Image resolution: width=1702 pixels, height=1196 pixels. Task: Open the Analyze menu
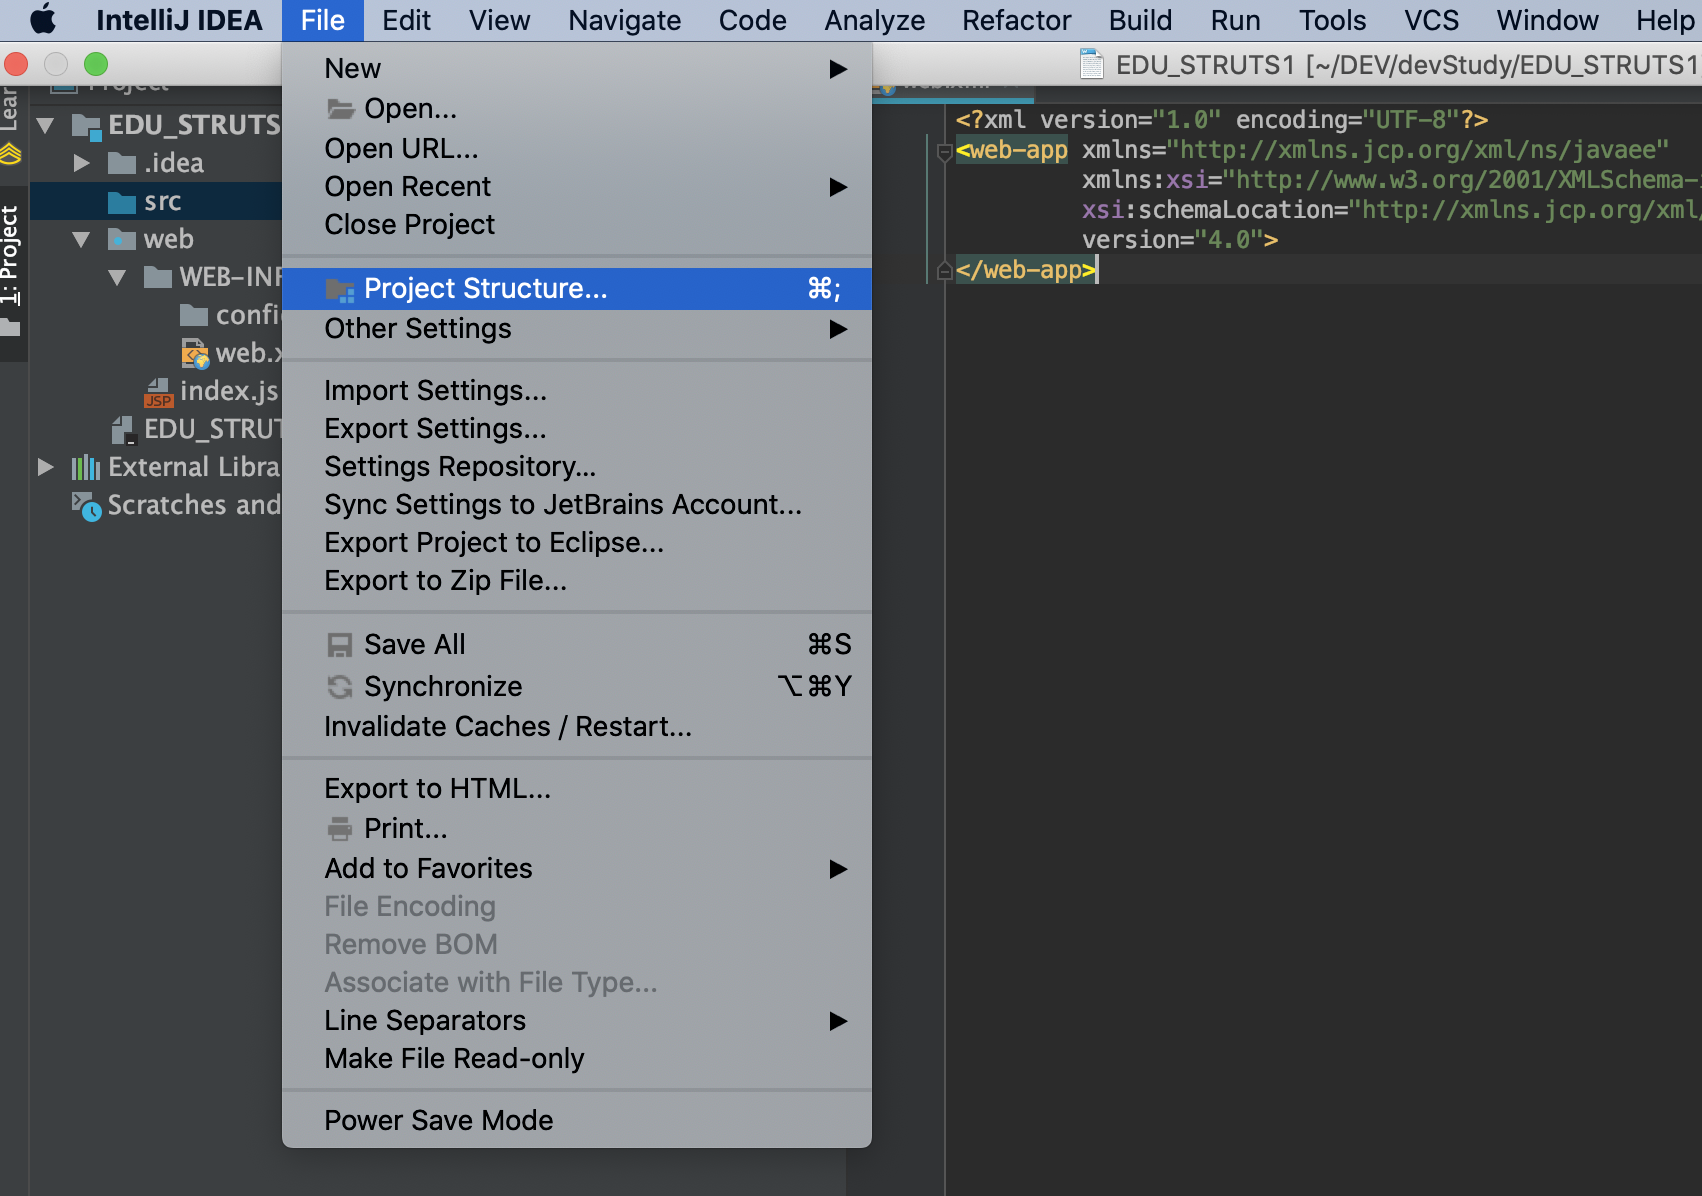(x=874, y=20)
